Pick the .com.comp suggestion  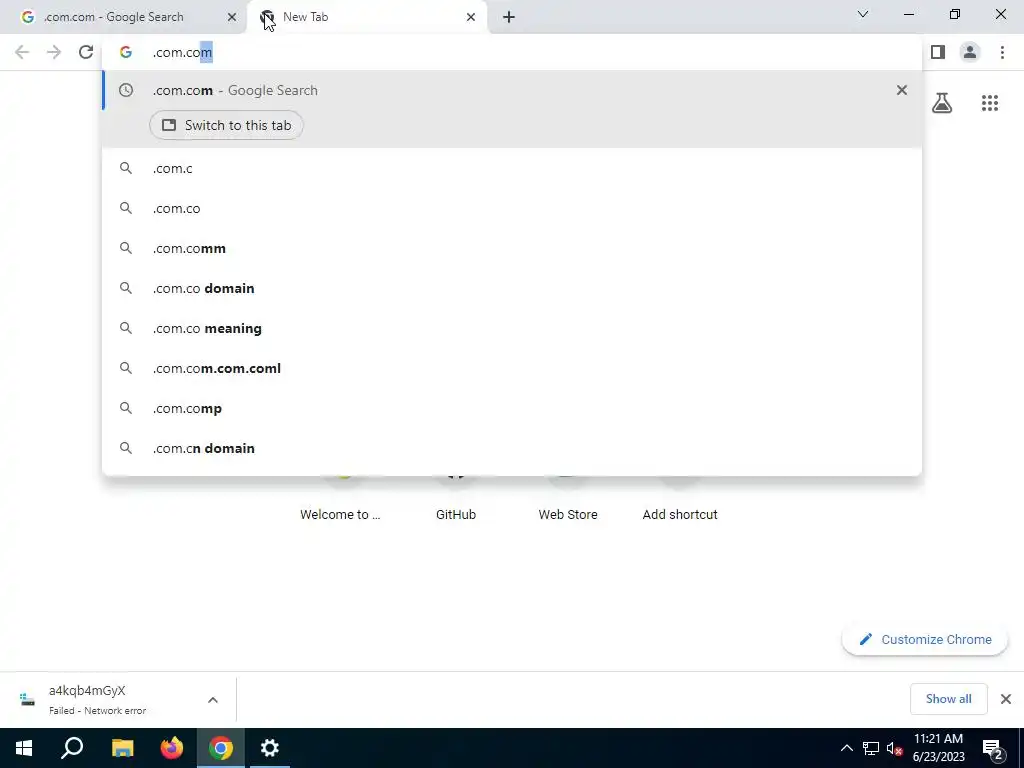click(512, 408)
